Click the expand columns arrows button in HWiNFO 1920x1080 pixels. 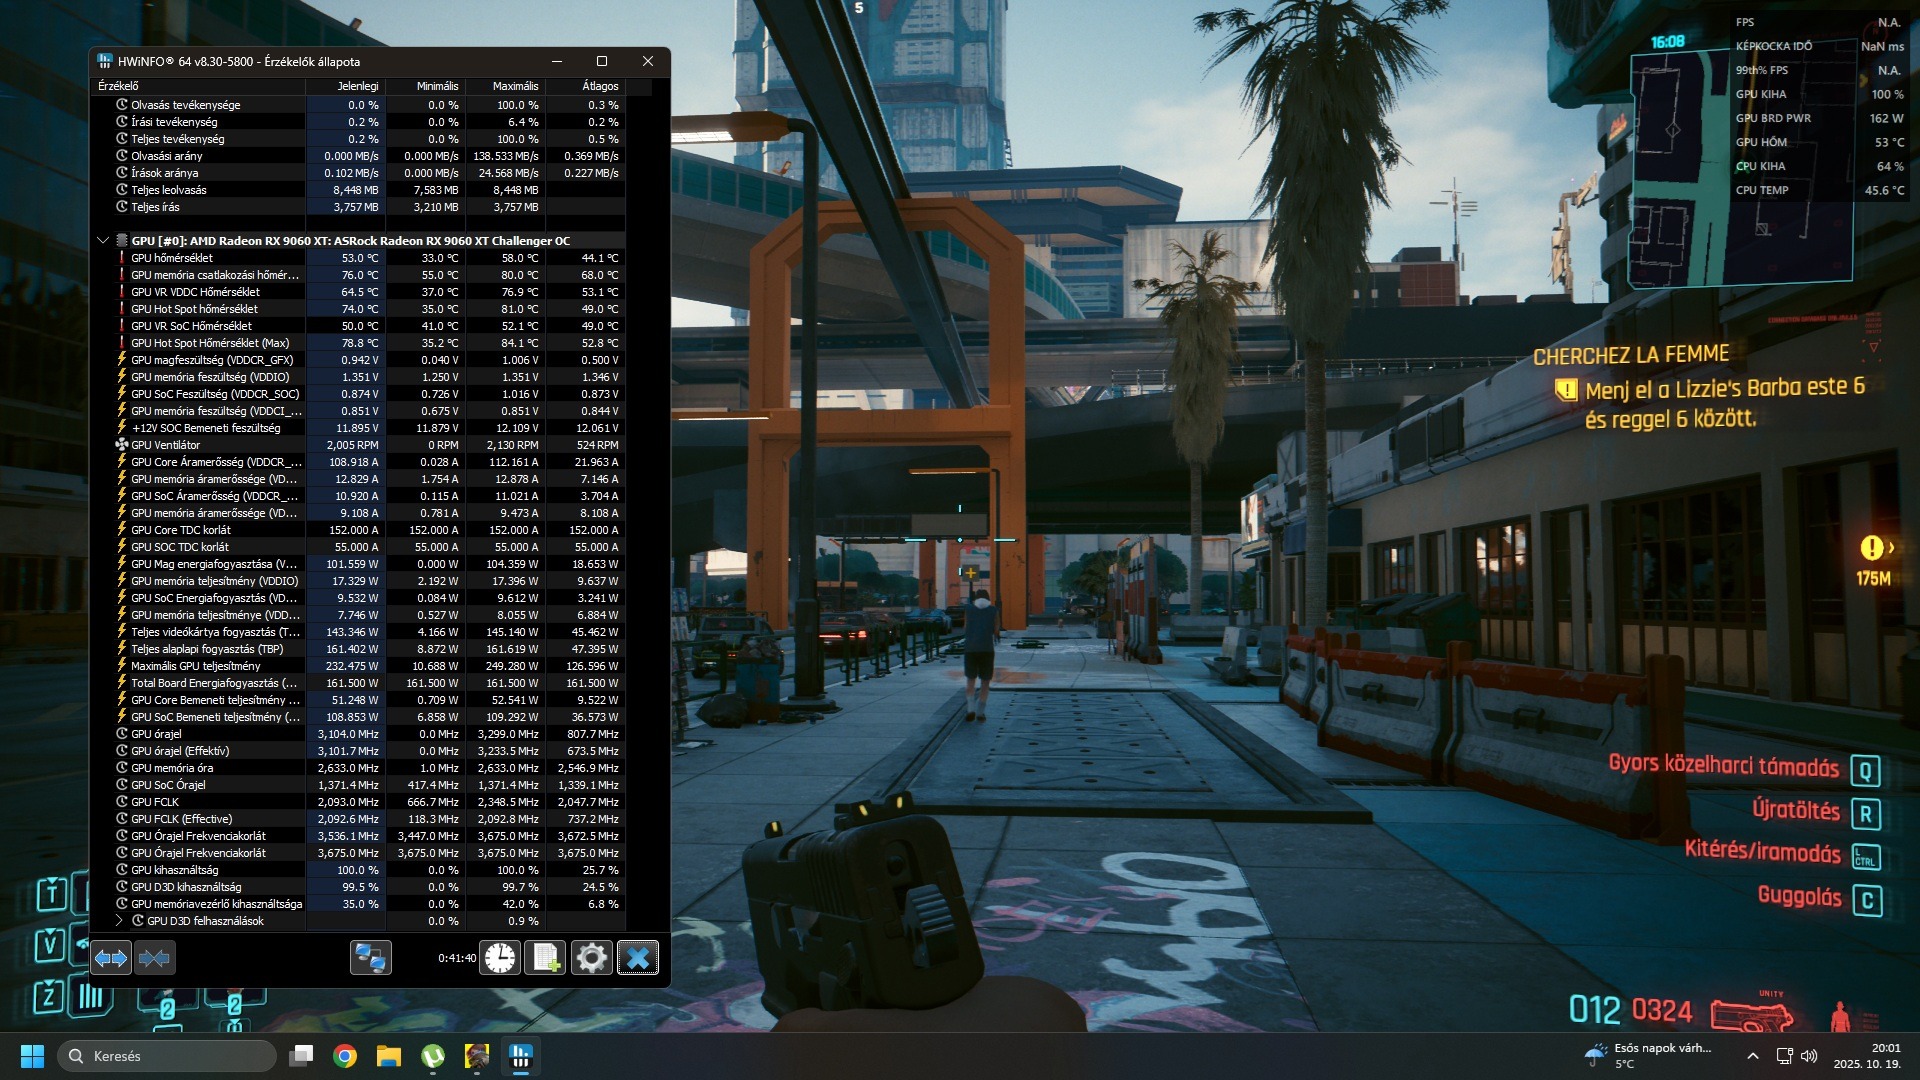click(111, 958)
